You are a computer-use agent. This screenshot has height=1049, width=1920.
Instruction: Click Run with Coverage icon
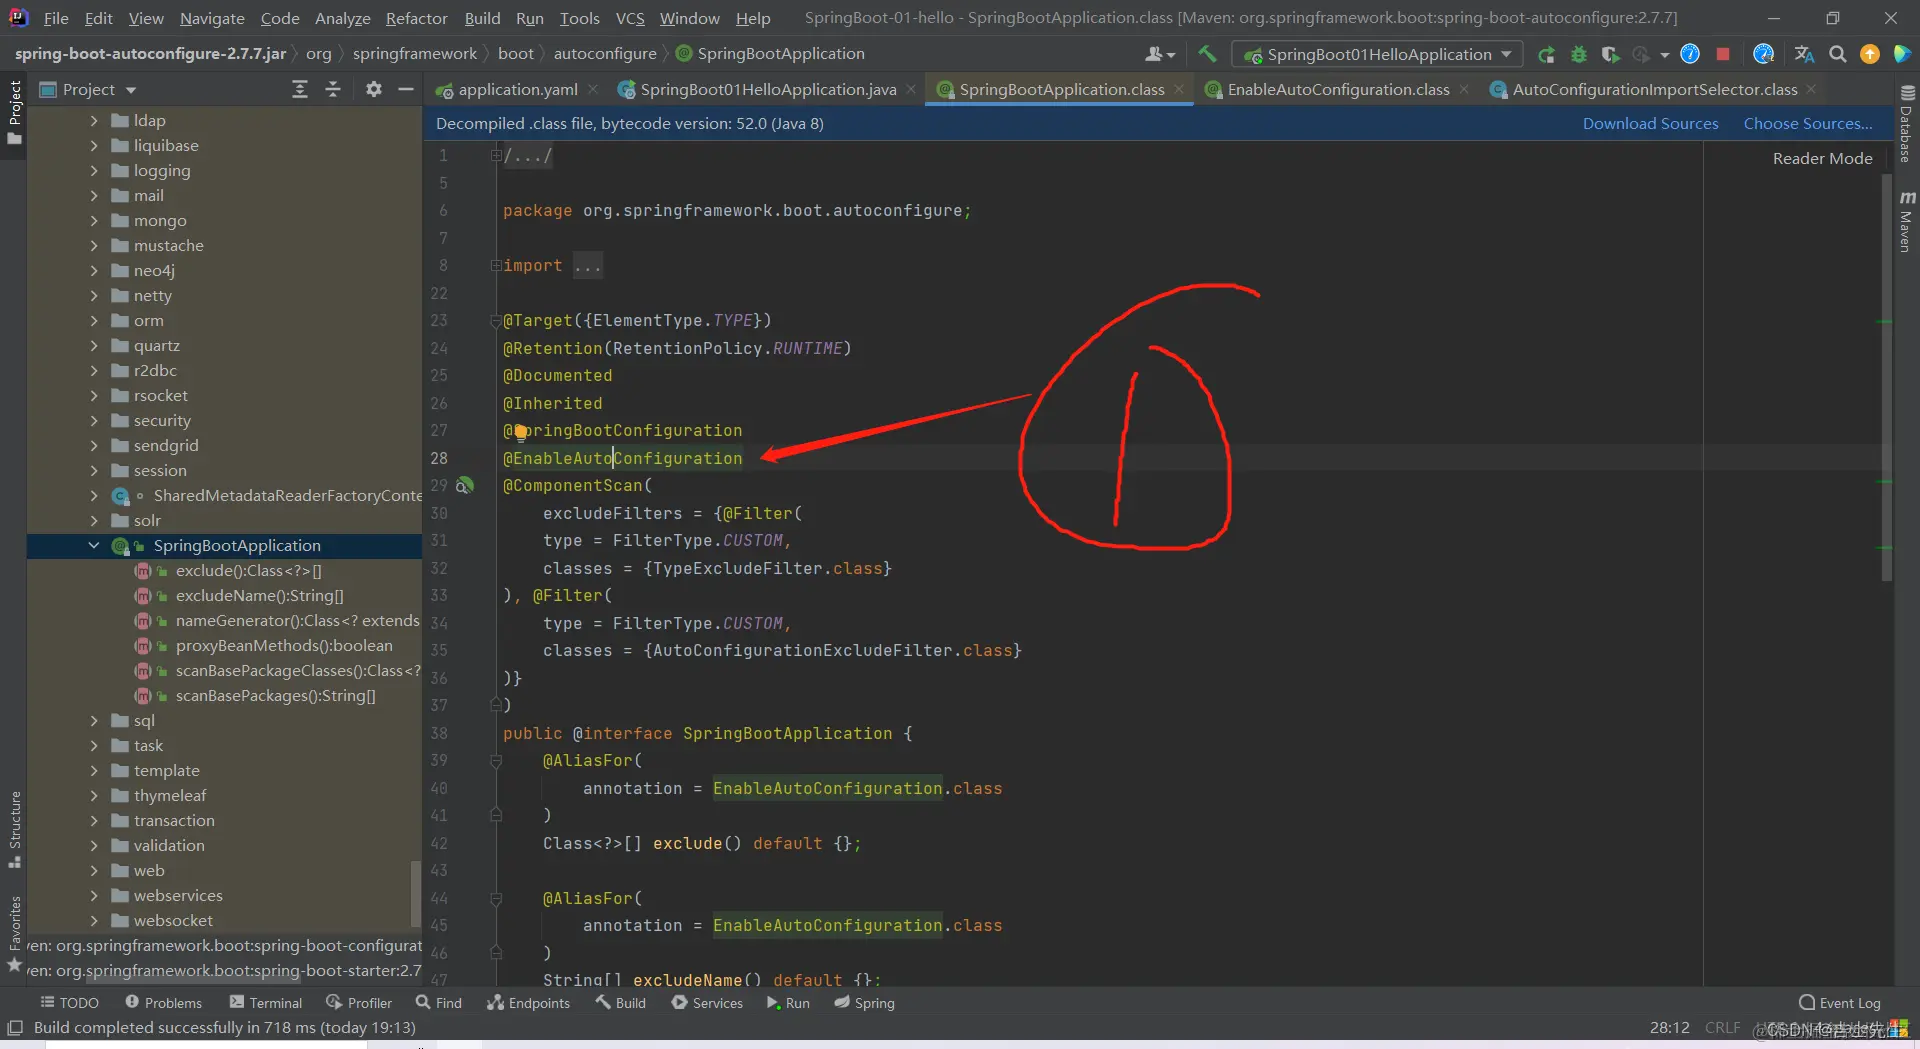(1610, 54)
